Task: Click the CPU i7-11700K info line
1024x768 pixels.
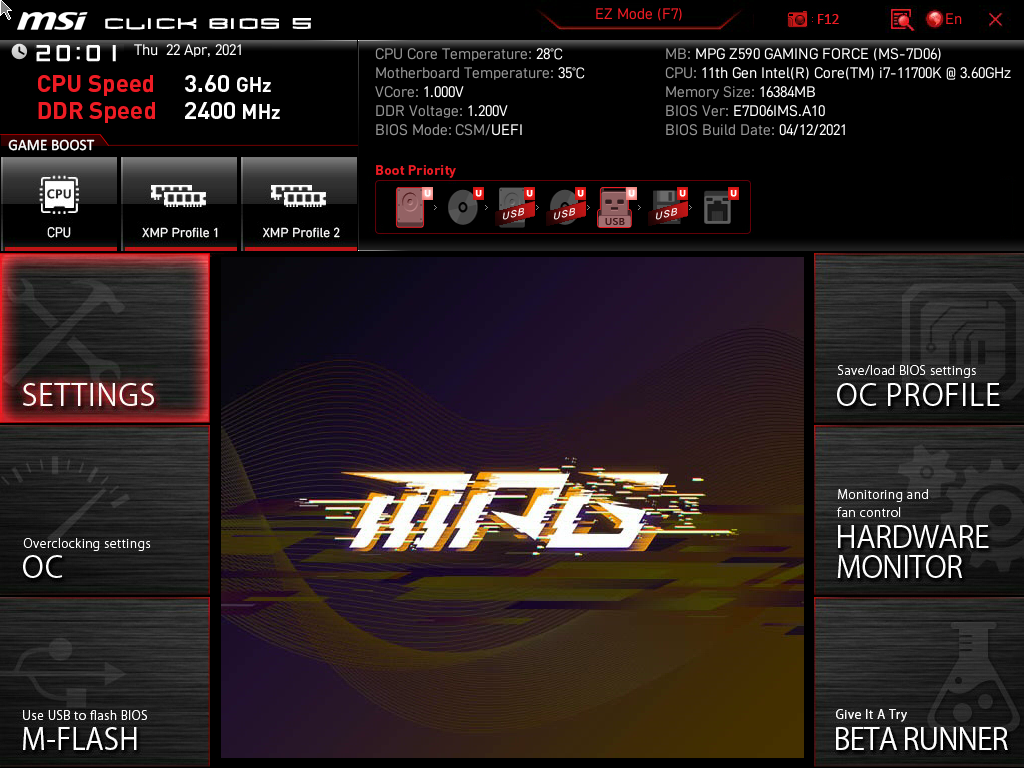Action: pos(838,73)
